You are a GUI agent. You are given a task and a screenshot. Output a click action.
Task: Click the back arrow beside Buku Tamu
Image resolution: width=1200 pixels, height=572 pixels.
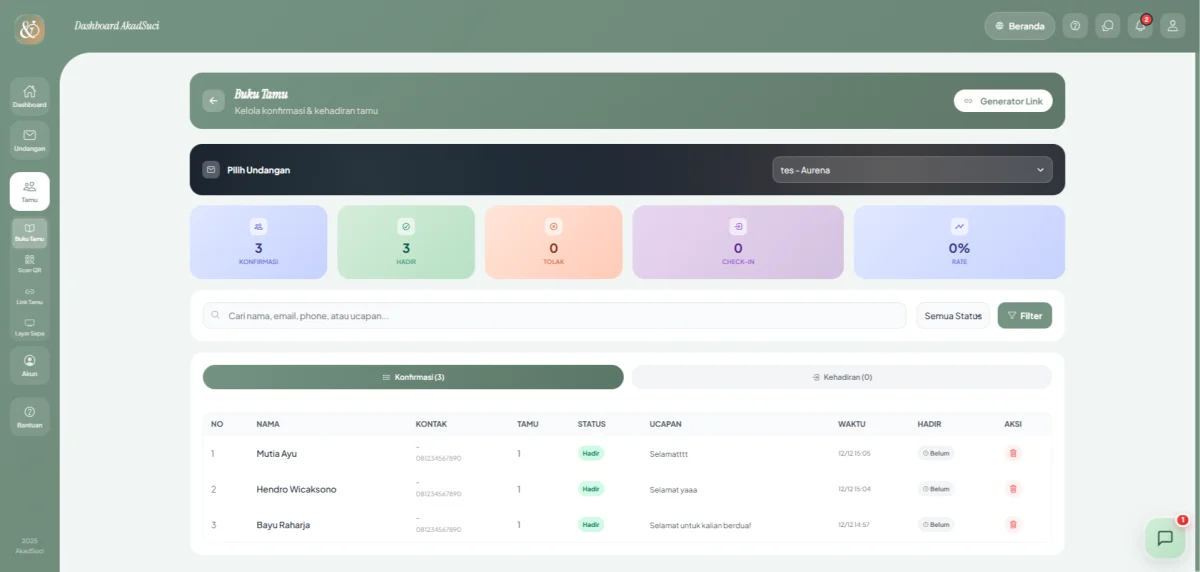point(213,100)
